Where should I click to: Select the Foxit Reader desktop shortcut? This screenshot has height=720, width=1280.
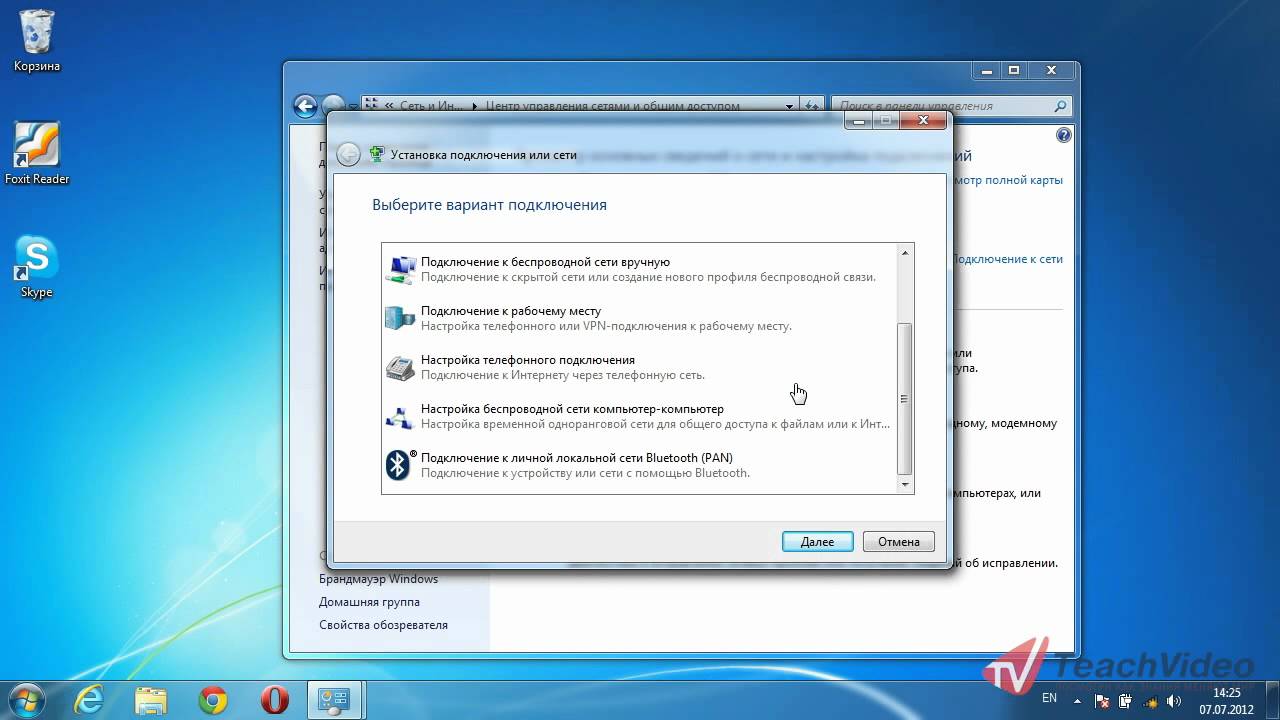coord(37,153)
